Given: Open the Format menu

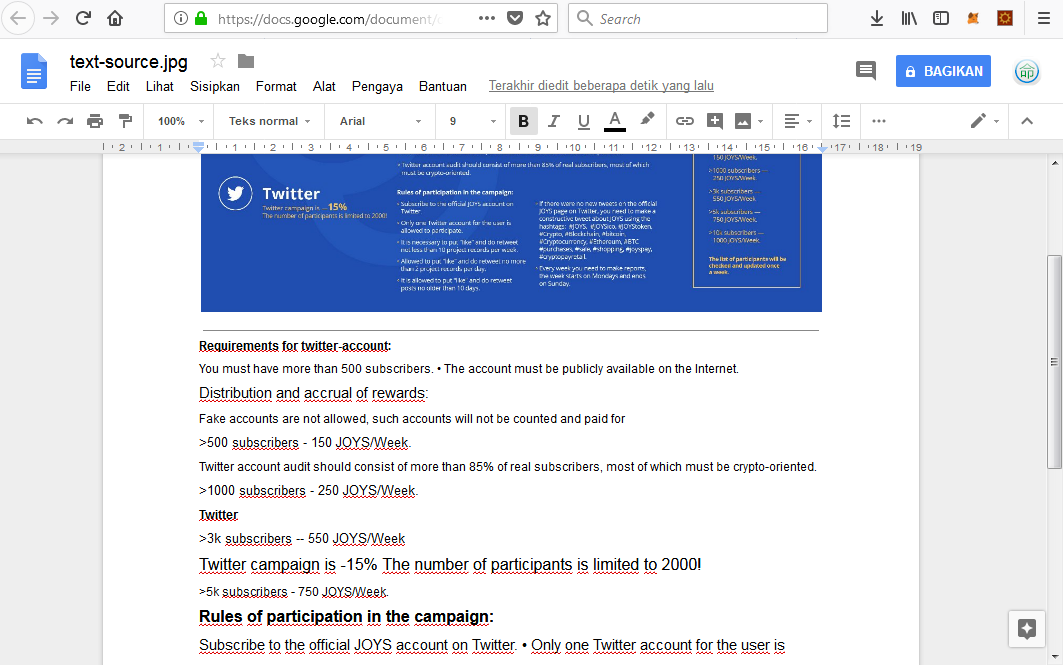Looking at the screenshot, I should (276, 86).
